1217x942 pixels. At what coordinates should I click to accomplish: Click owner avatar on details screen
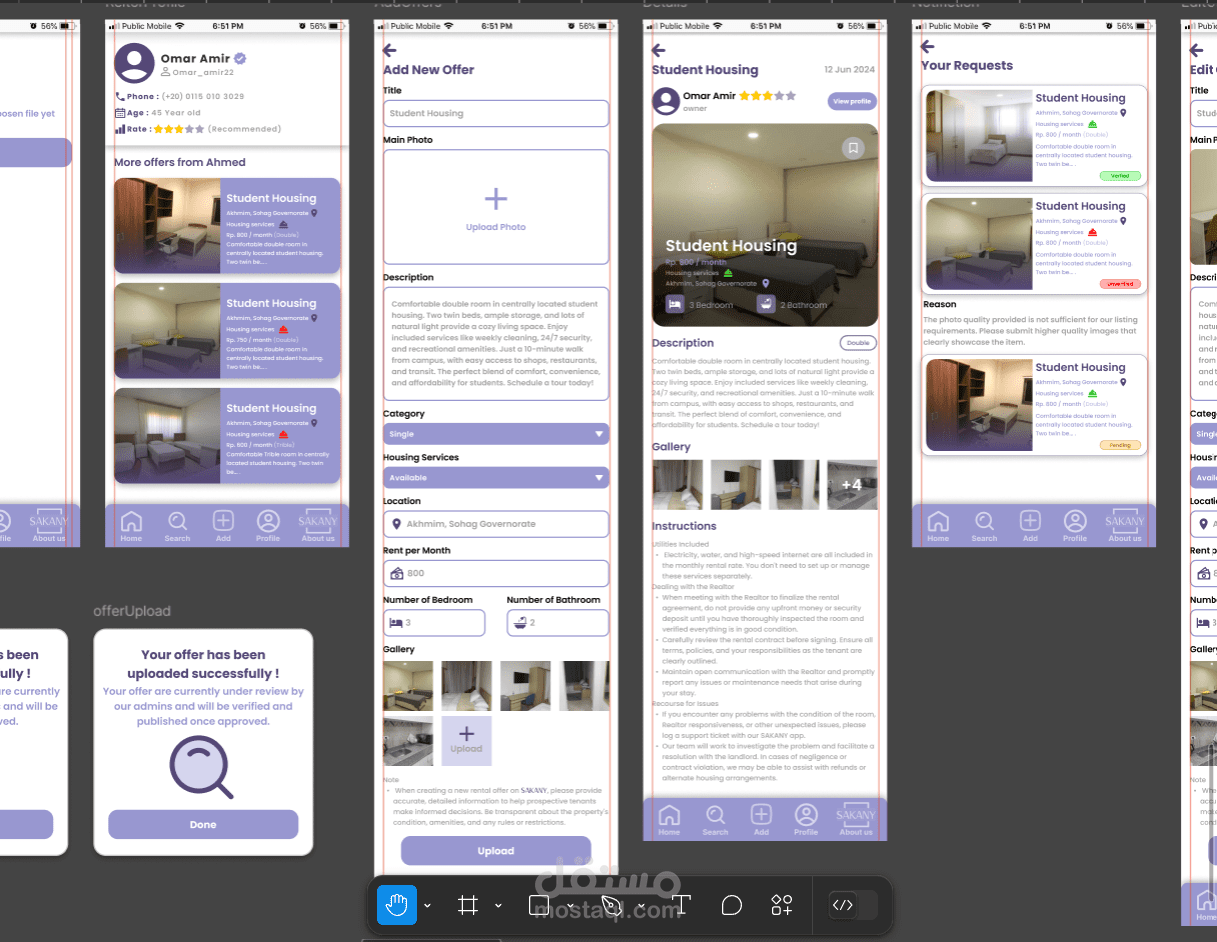tap(665, 101)
